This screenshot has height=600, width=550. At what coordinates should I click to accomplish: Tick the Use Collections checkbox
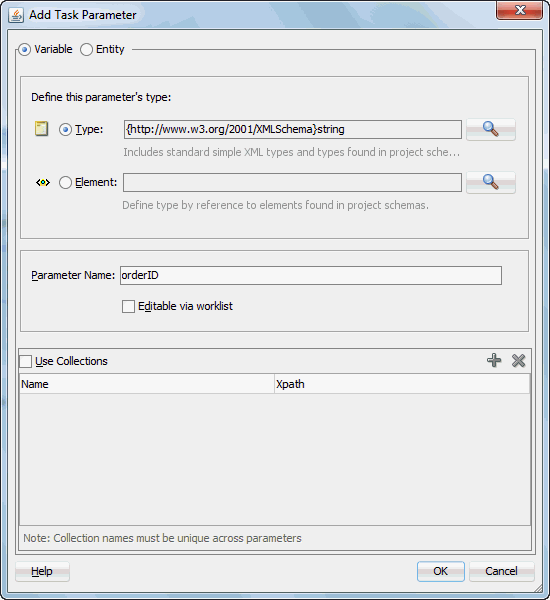26,362
